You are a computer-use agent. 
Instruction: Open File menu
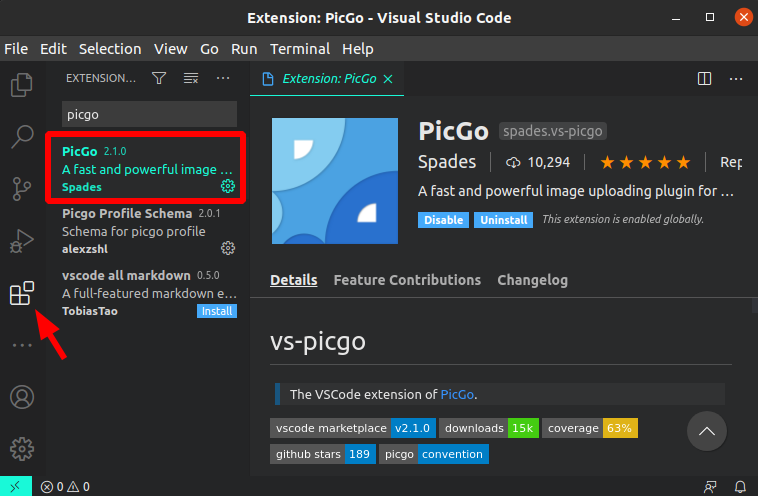pos(16,49)
